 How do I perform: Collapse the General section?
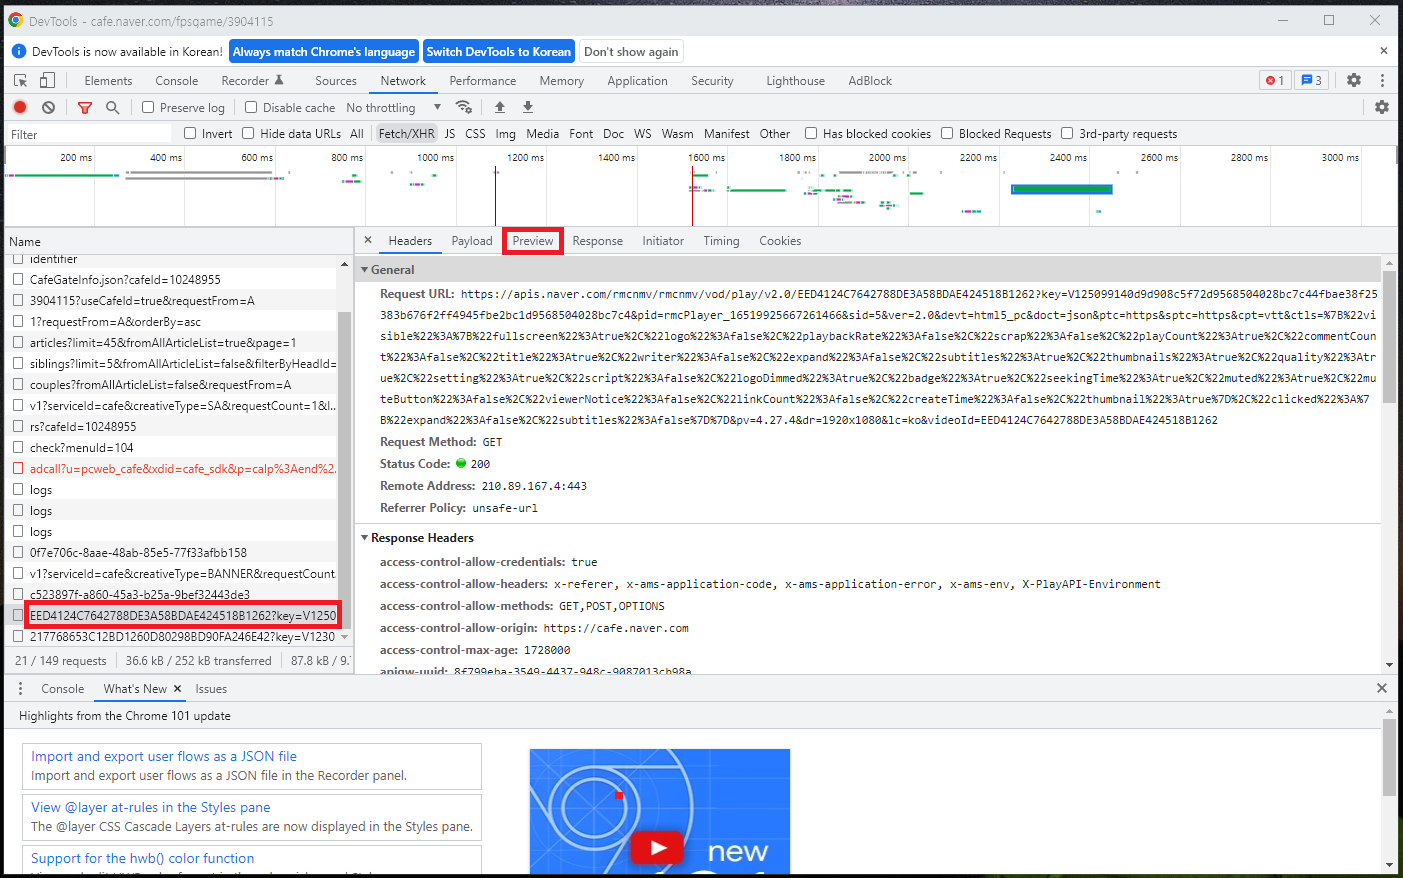tap(365, 270)
